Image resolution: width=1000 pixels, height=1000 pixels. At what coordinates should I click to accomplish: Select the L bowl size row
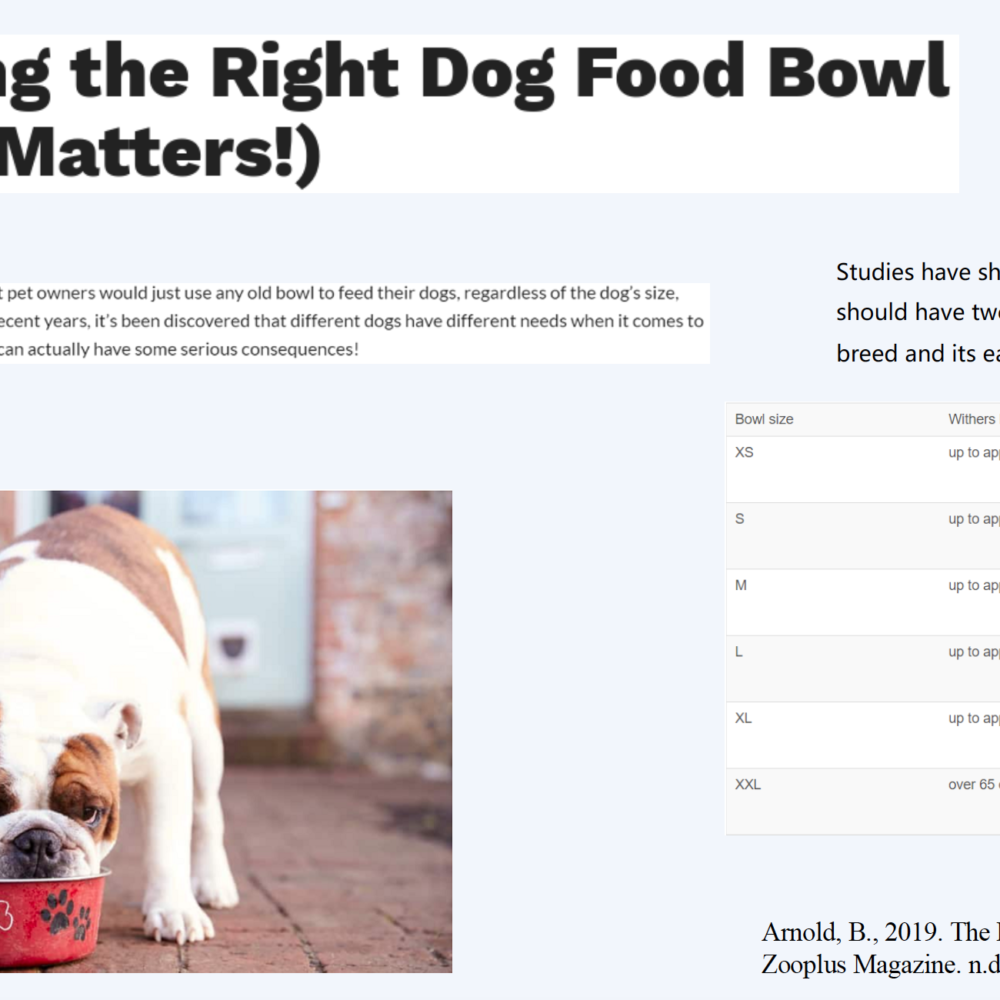(x=863, y=668)
